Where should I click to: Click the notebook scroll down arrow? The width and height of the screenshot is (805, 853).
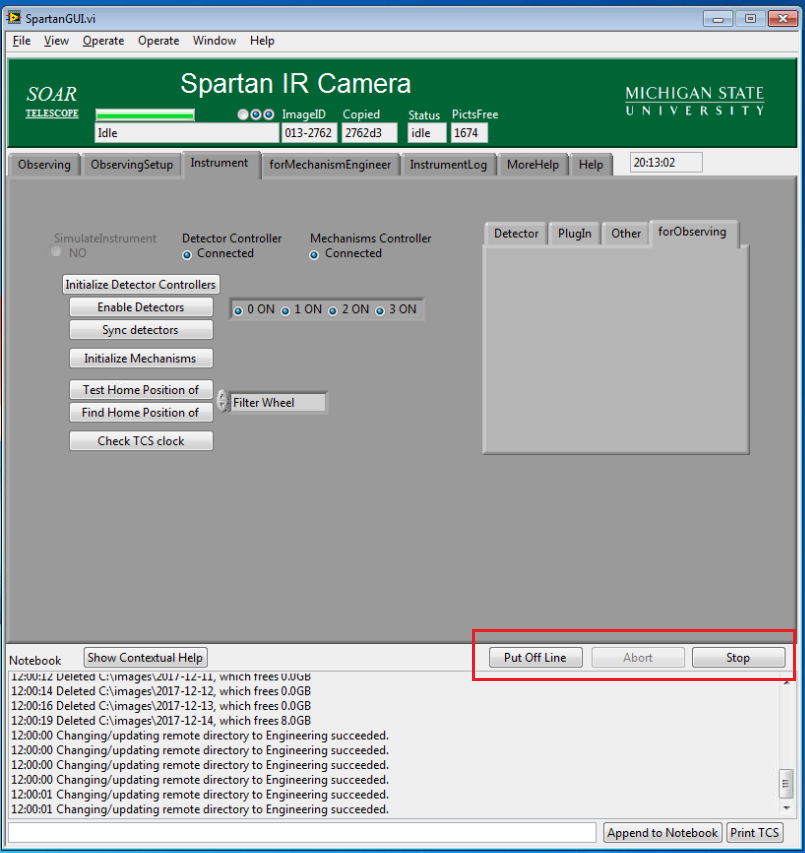(786, 808)
